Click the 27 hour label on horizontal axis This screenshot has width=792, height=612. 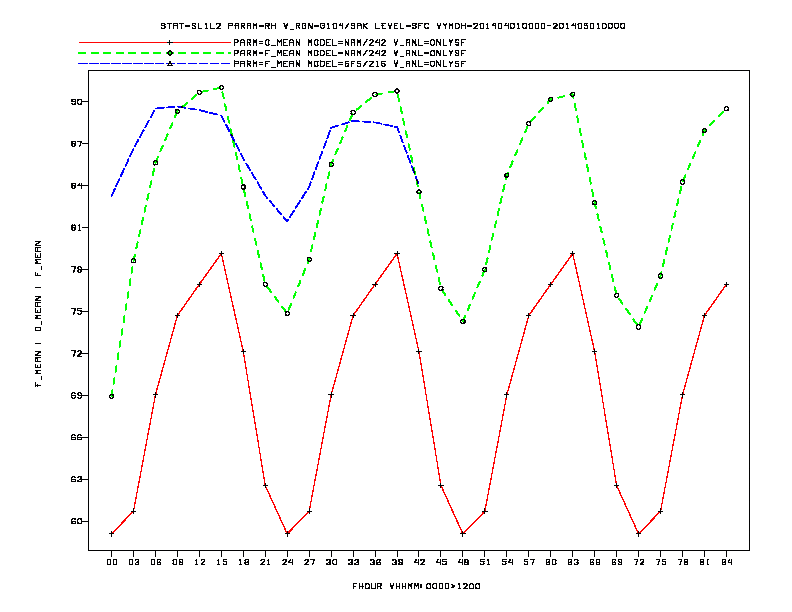point(309,562)
